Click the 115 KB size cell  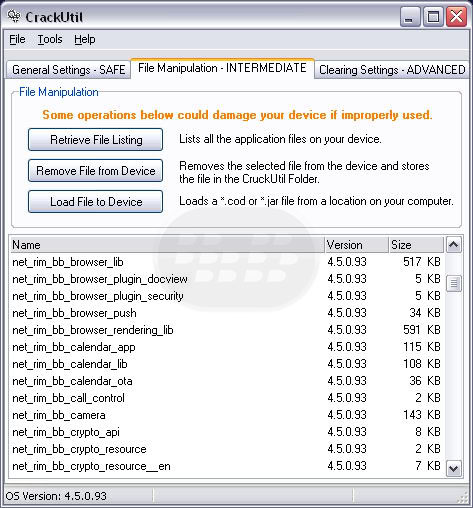422,347
